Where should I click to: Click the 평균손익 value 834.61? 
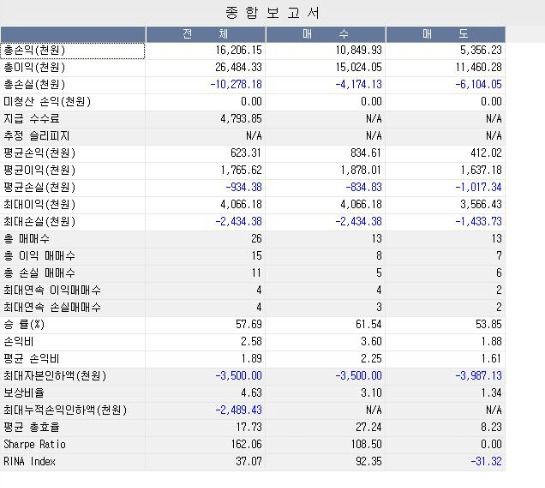tap(366, 153)
